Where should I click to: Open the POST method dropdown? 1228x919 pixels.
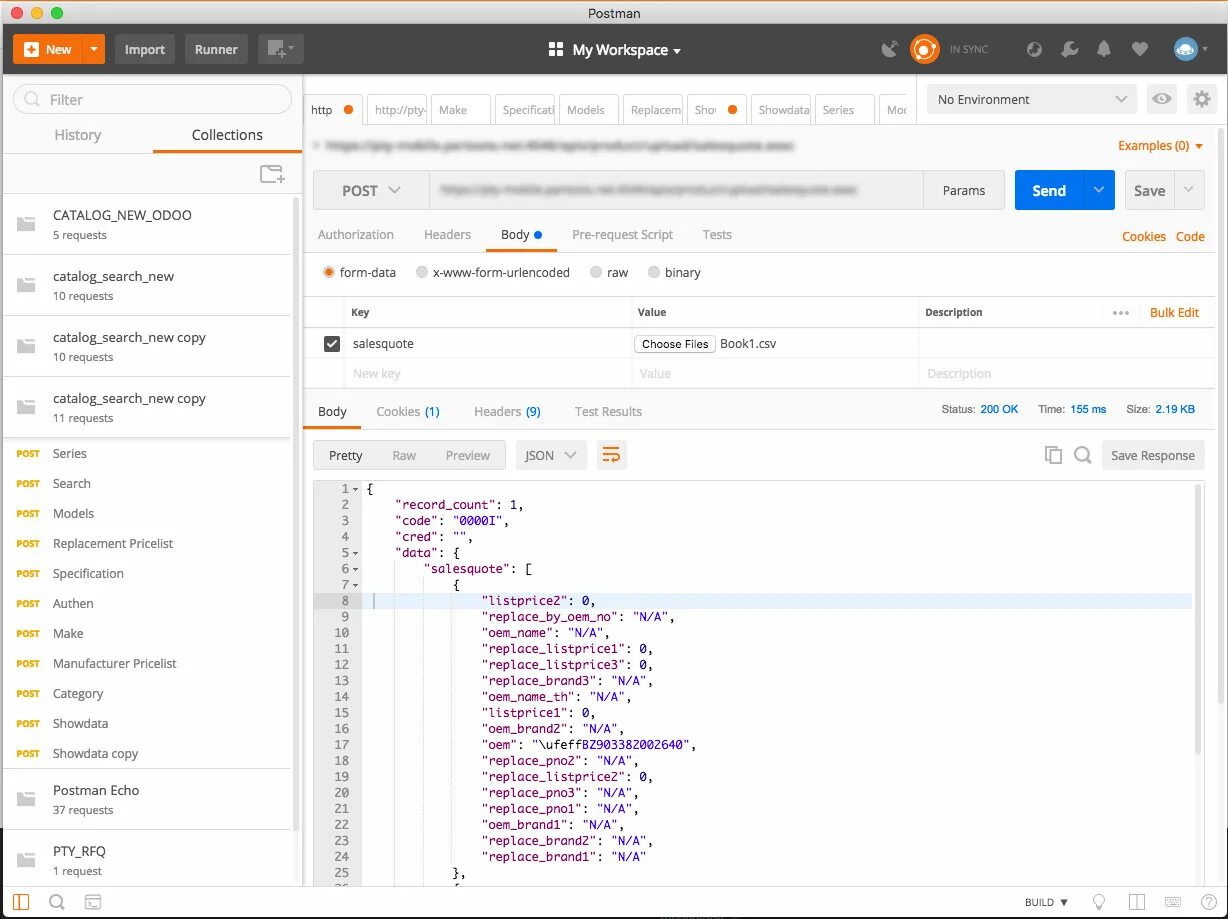coord(370,189)
